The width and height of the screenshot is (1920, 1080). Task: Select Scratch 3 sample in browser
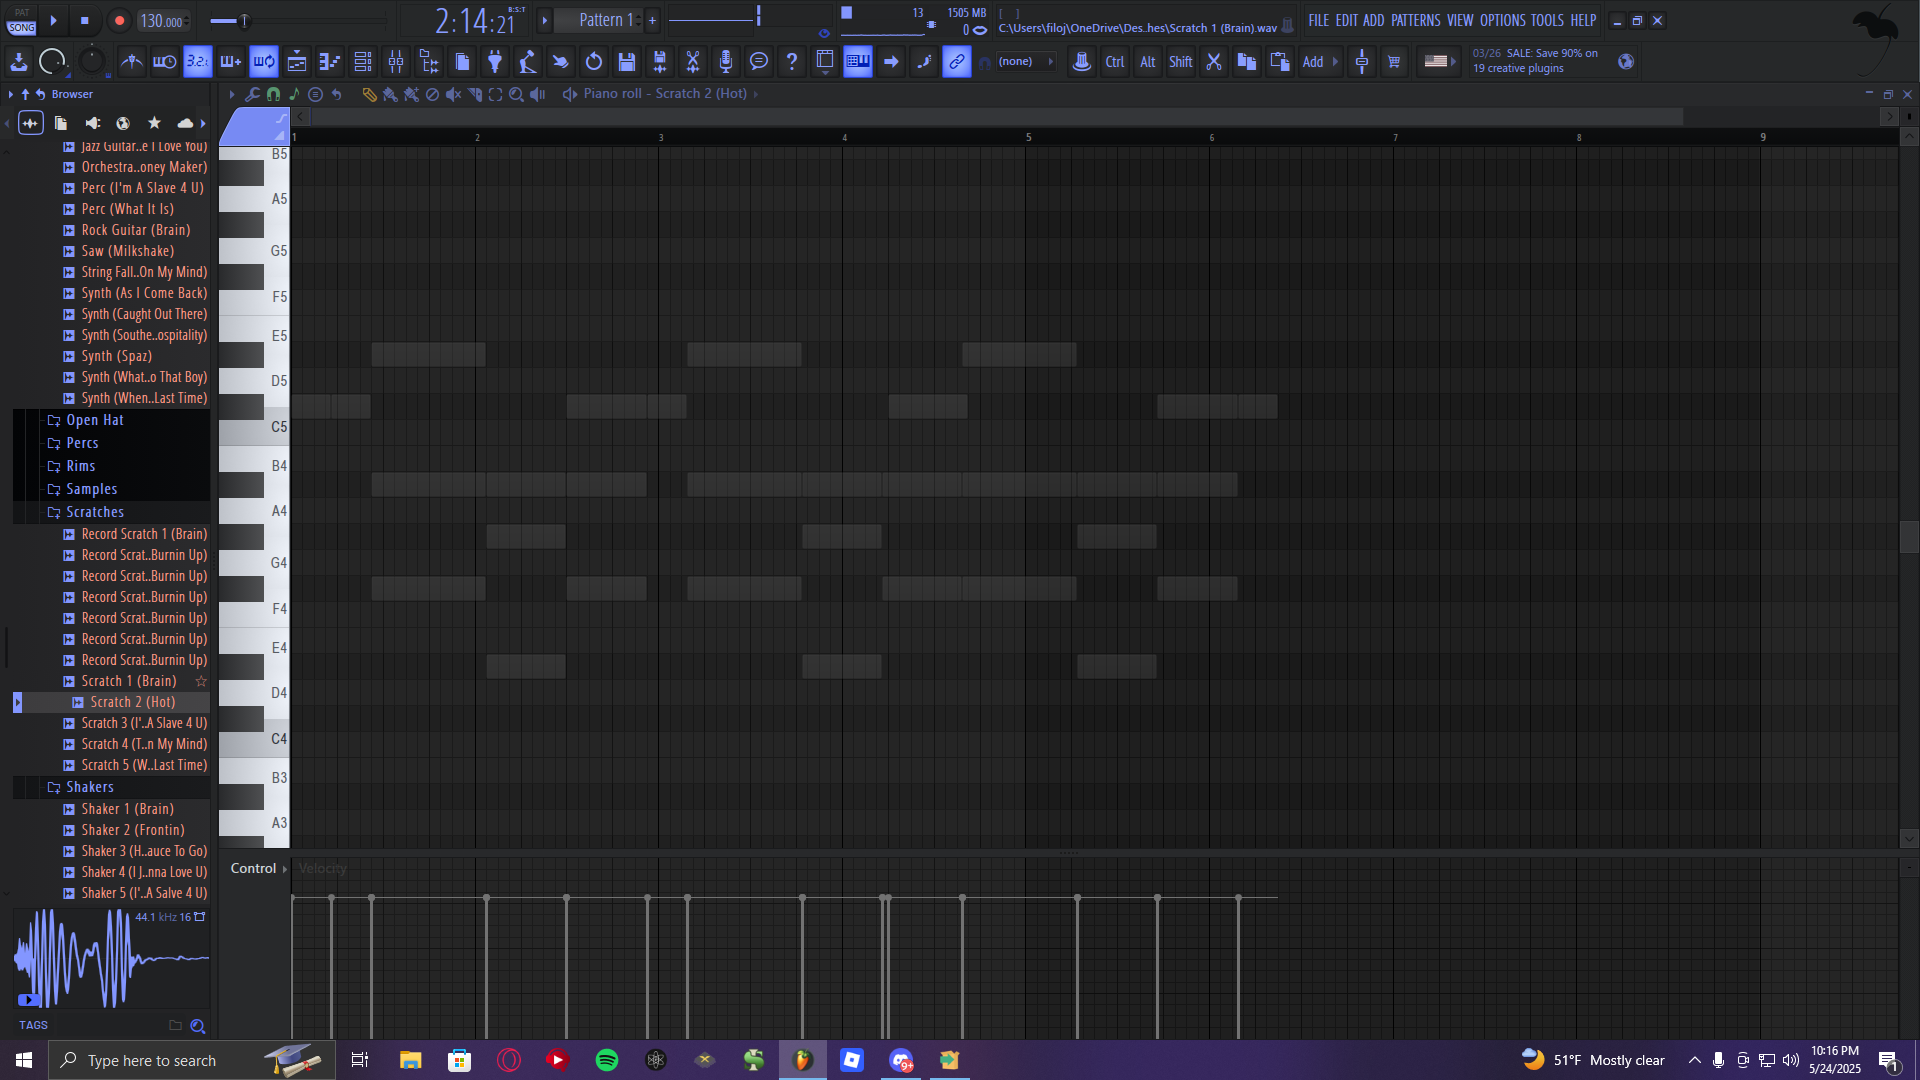(144, 723)
